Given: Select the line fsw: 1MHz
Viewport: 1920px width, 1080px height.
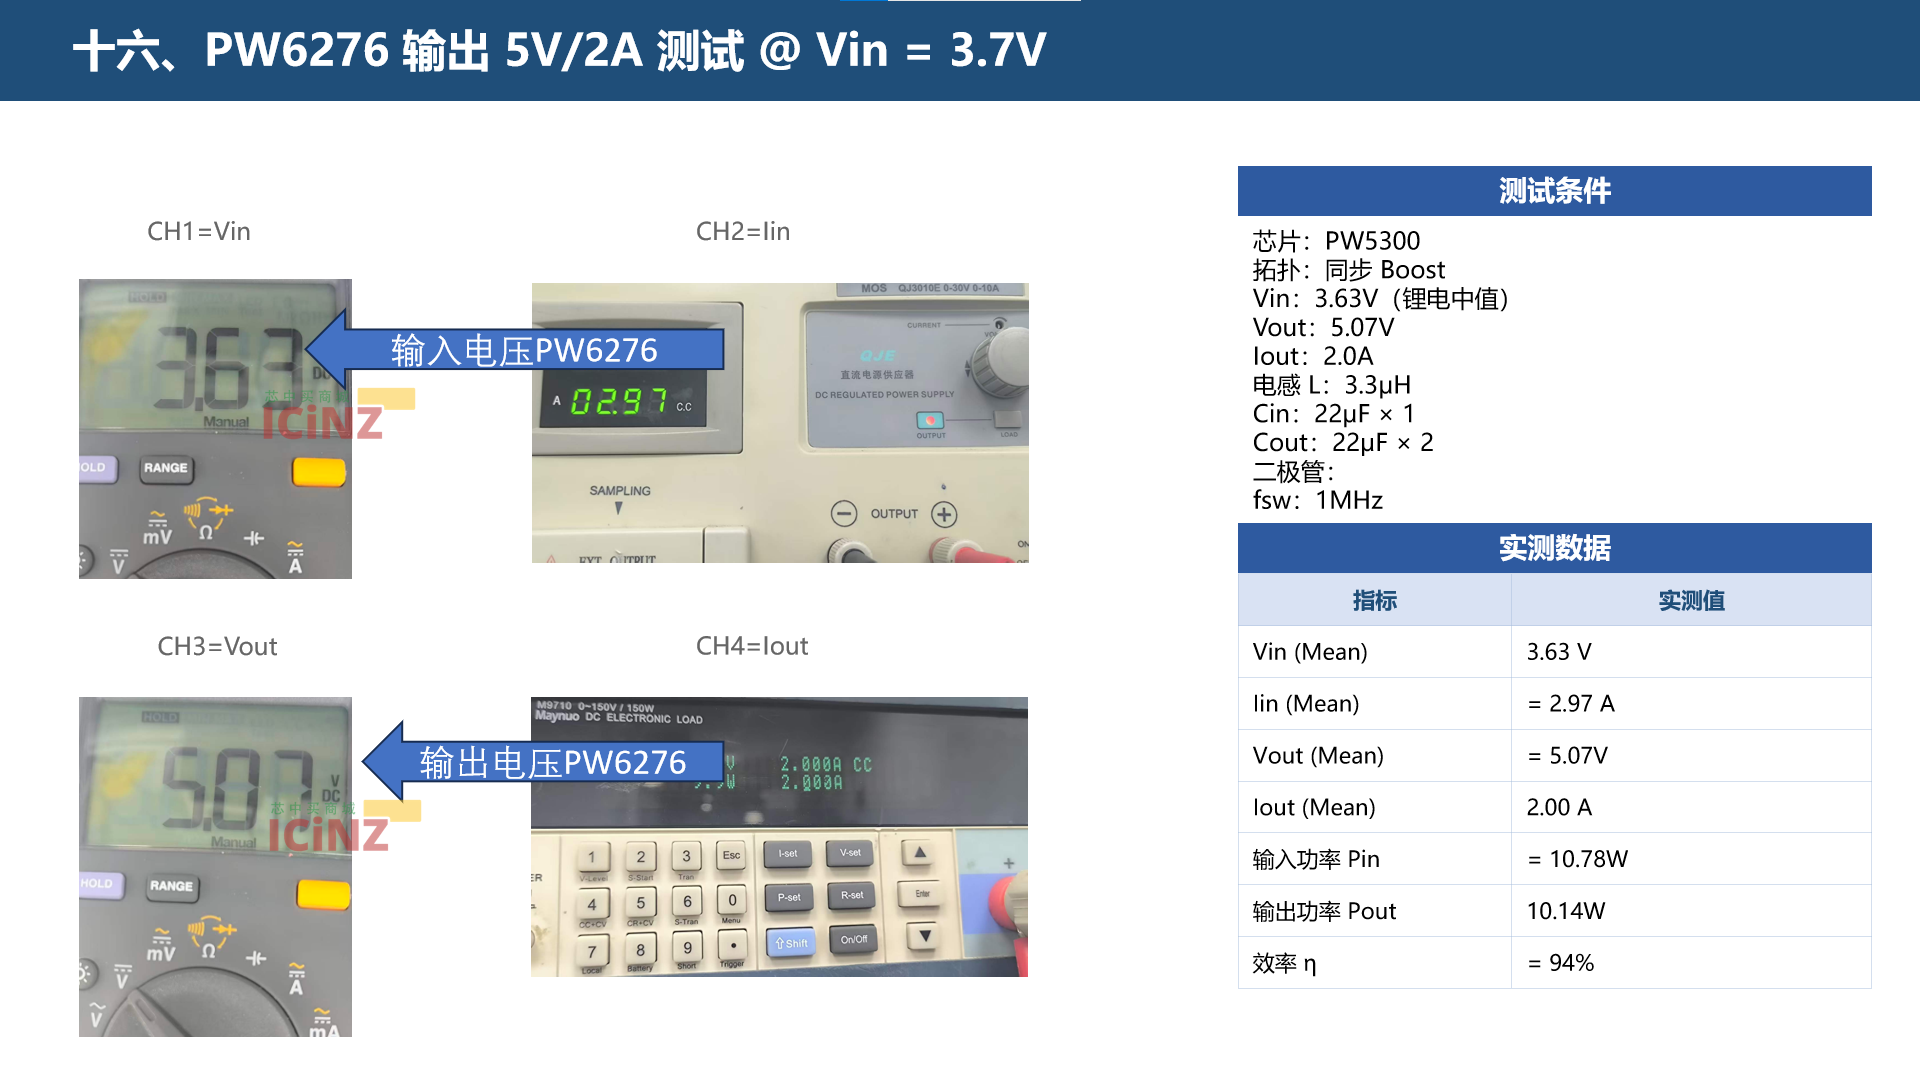Looking at the screenshot, I should (1318, 501).
